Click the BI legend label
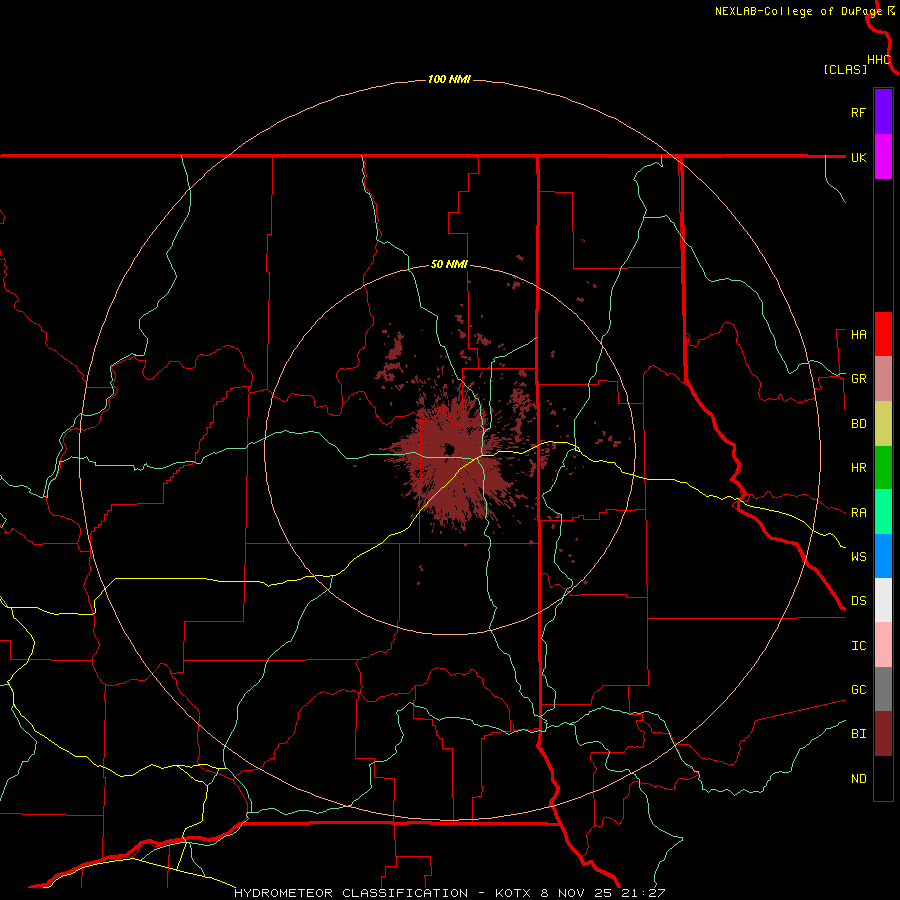This screenshot has width=900, height=900. pos(859,734)
